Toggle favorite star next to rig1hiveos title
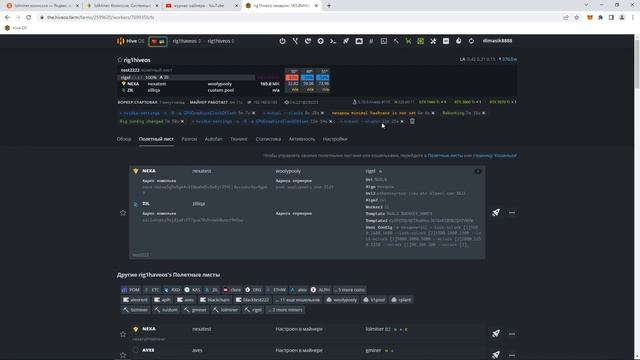This screenshot has height=360, width=640. [x=120, y=60]
